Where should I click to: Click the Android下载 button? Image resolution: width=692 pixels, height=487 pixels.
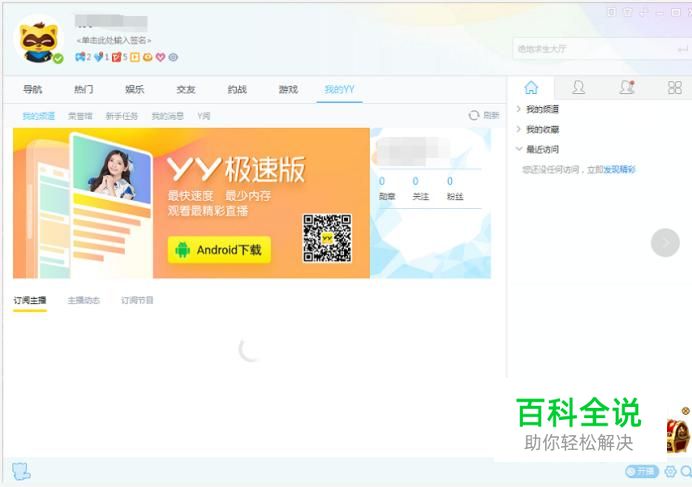(219, 250)
